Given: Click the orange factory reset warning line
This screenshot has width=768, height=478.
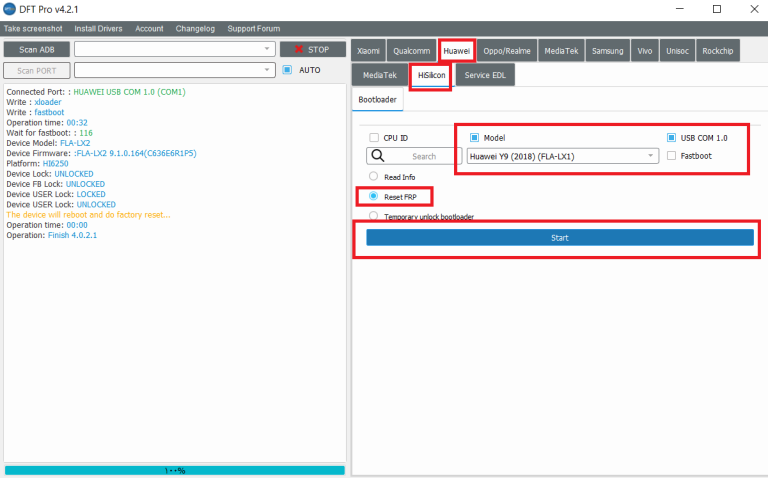Looking at the screenshot, I should tap(88, 215).
